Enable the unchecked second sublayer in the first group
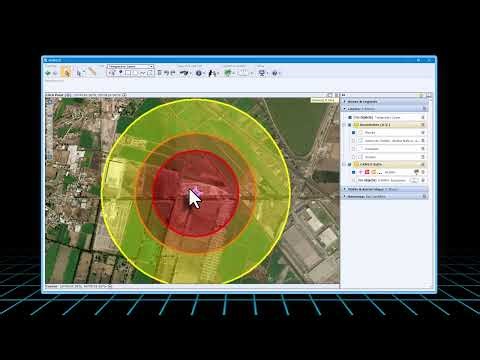 353,140
